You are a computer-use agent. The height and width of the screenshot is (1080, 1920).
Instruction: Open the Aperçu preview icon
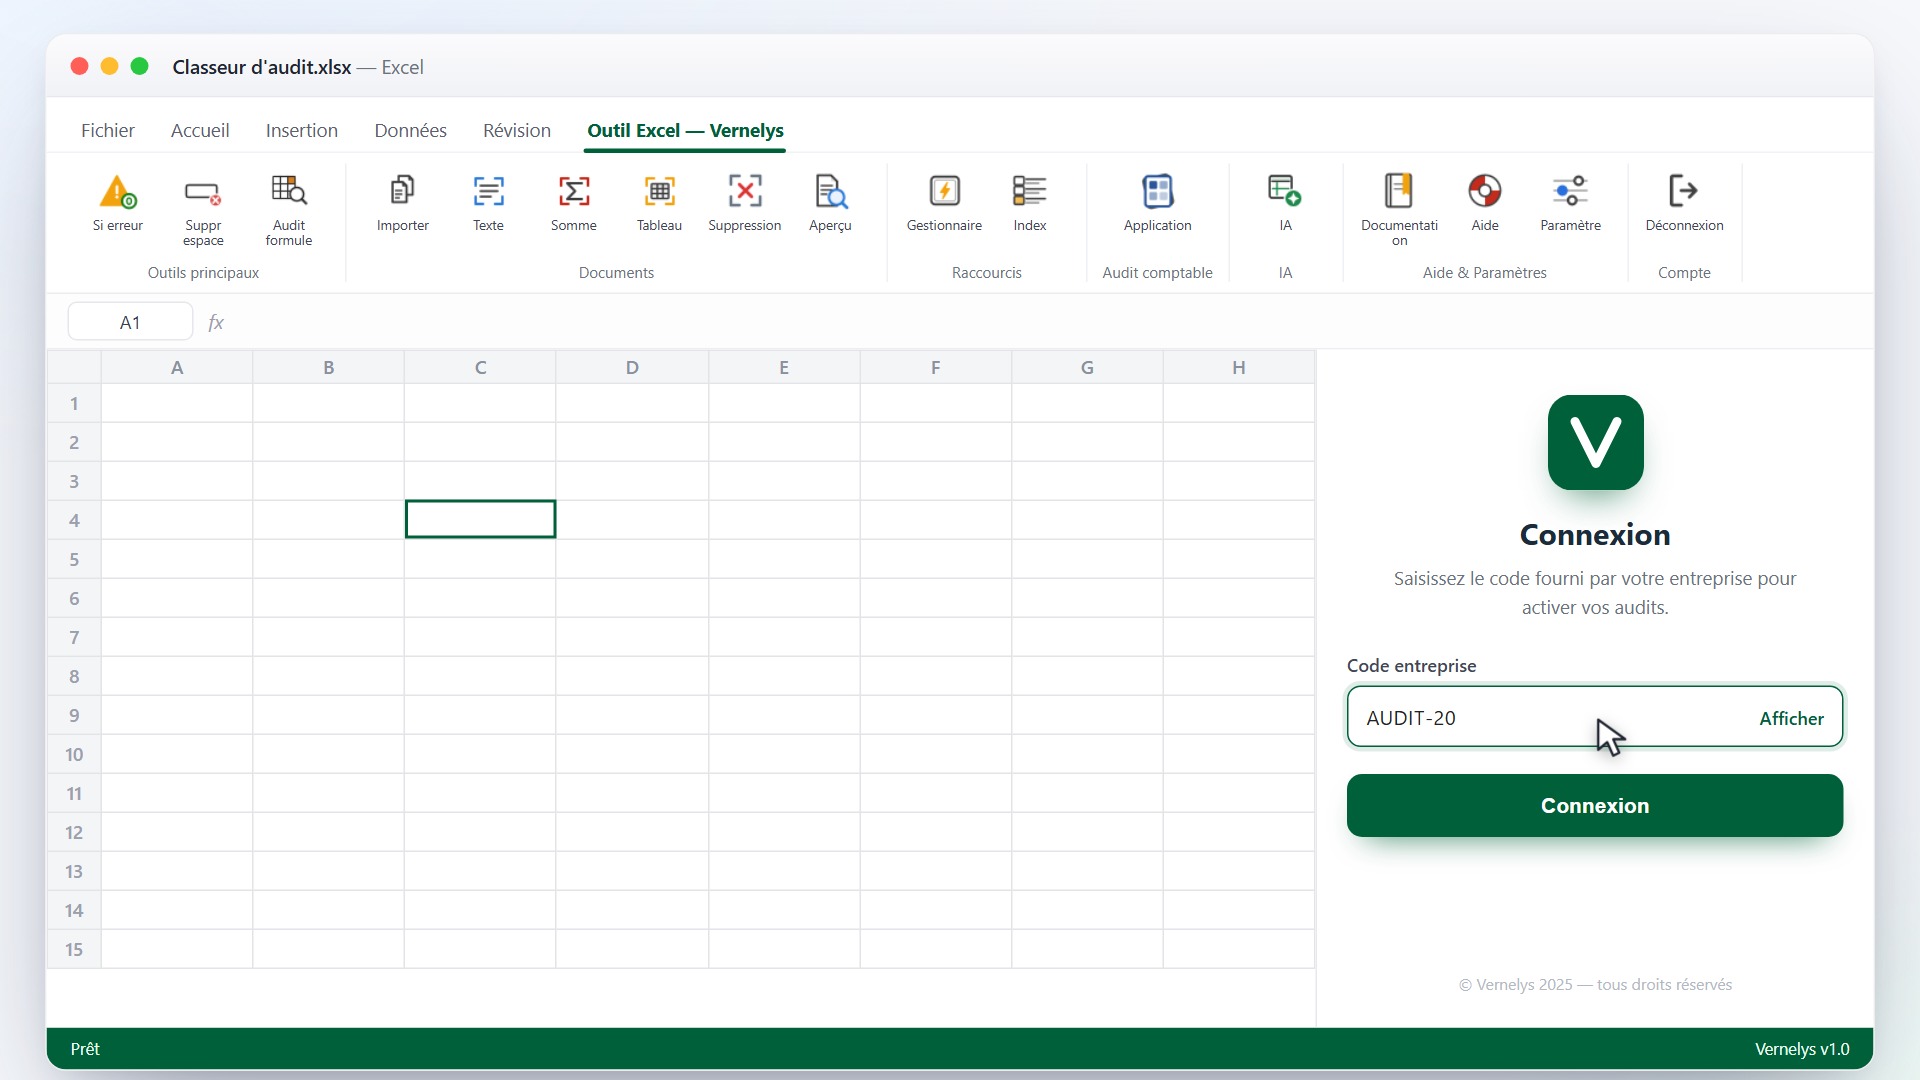click(x=830, y=191)
